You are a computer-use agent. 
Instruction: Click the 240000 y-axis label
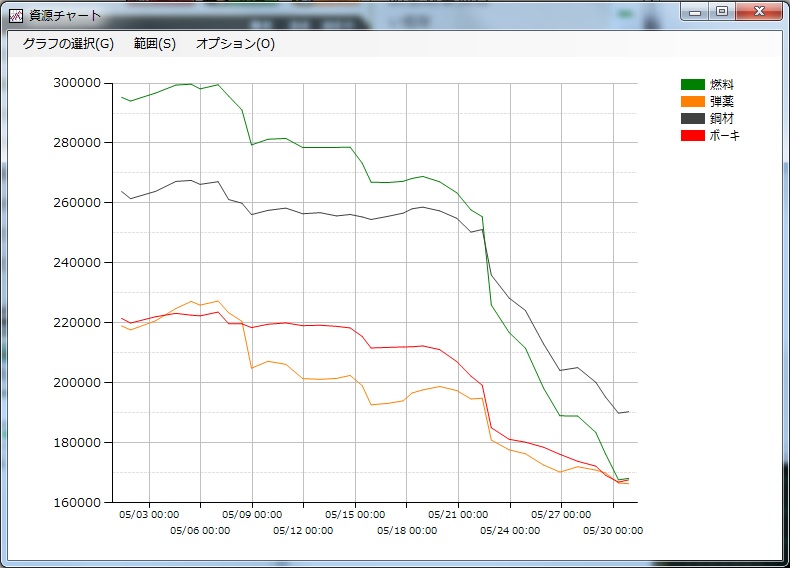click(x=77, y=263)
